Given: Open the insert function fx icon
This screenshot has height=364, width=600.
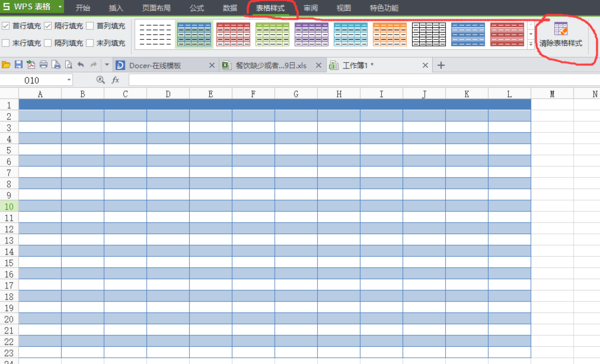Looking at the screenshot, I should 115,80.
